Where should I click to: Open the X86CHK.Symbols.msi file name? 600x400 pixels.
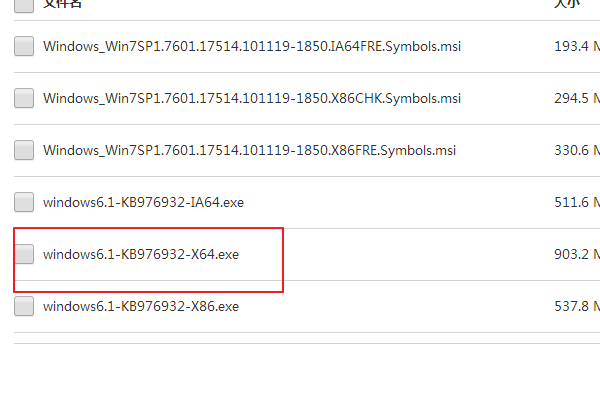point(252,98)
